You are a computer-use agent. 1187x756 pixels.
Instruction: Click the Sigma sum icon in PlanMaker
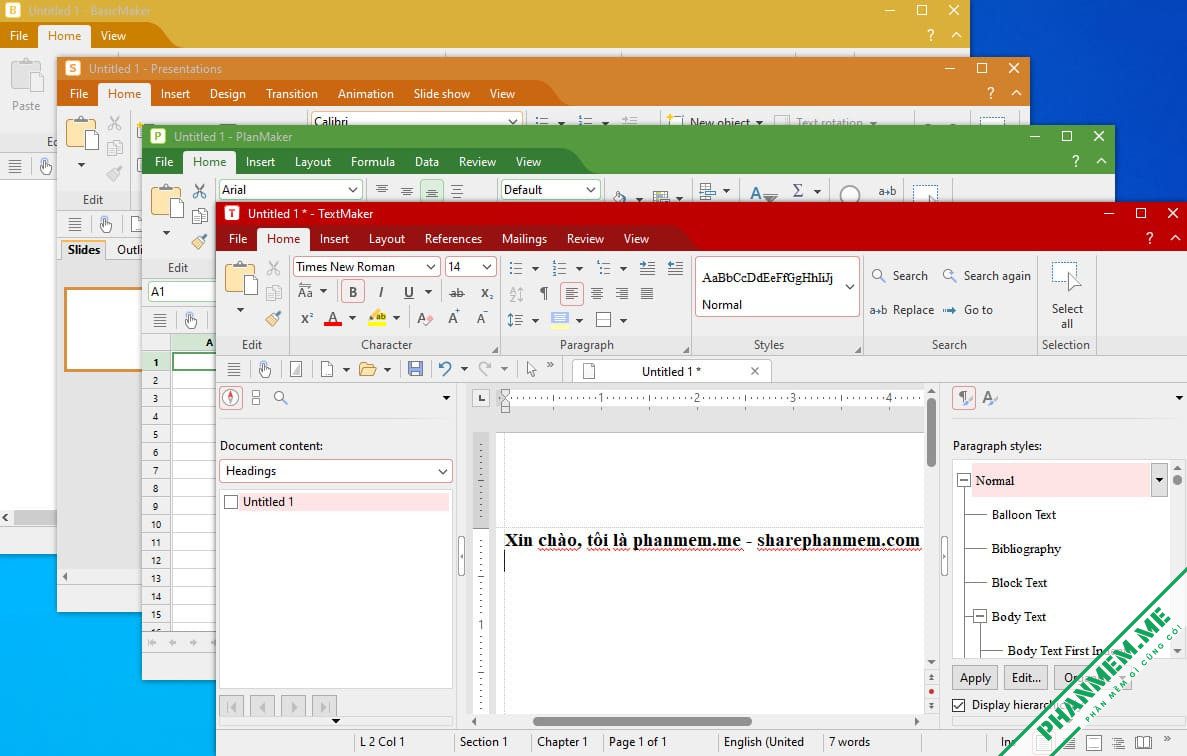pyautogui.click(x=798, y=190)
